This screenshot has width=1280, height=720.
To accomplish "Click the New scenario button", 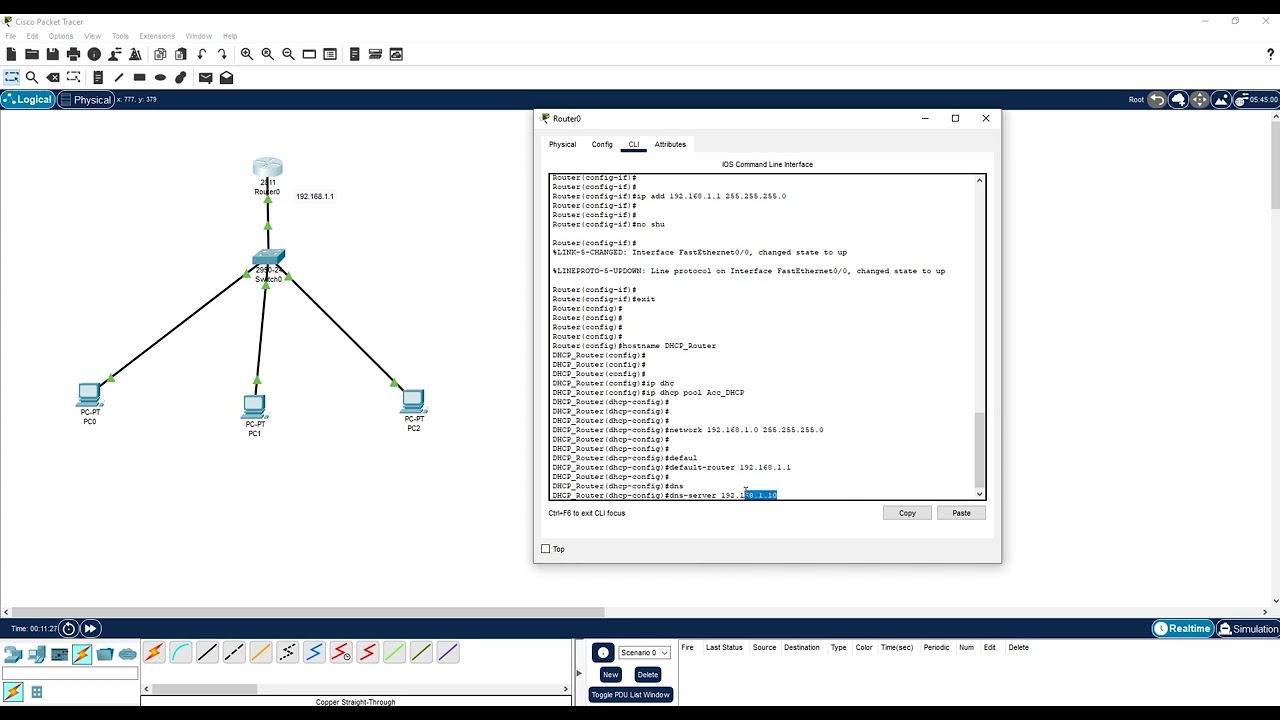I will click(610, 674).
